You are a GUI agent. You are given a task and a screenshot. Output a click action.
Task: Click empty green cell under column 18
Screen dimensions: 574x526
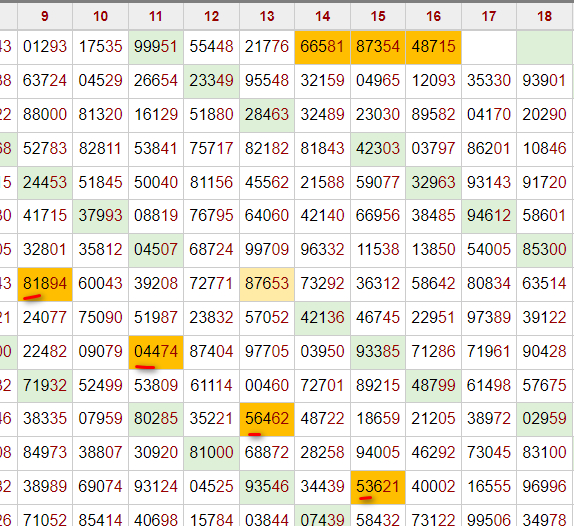pyautogui.click(x=544, y=47)
